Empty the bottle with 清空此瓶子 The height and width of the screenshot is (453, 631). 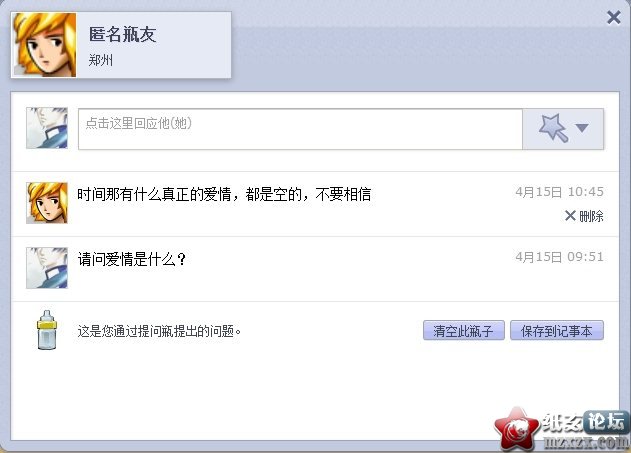click(464, 330)
